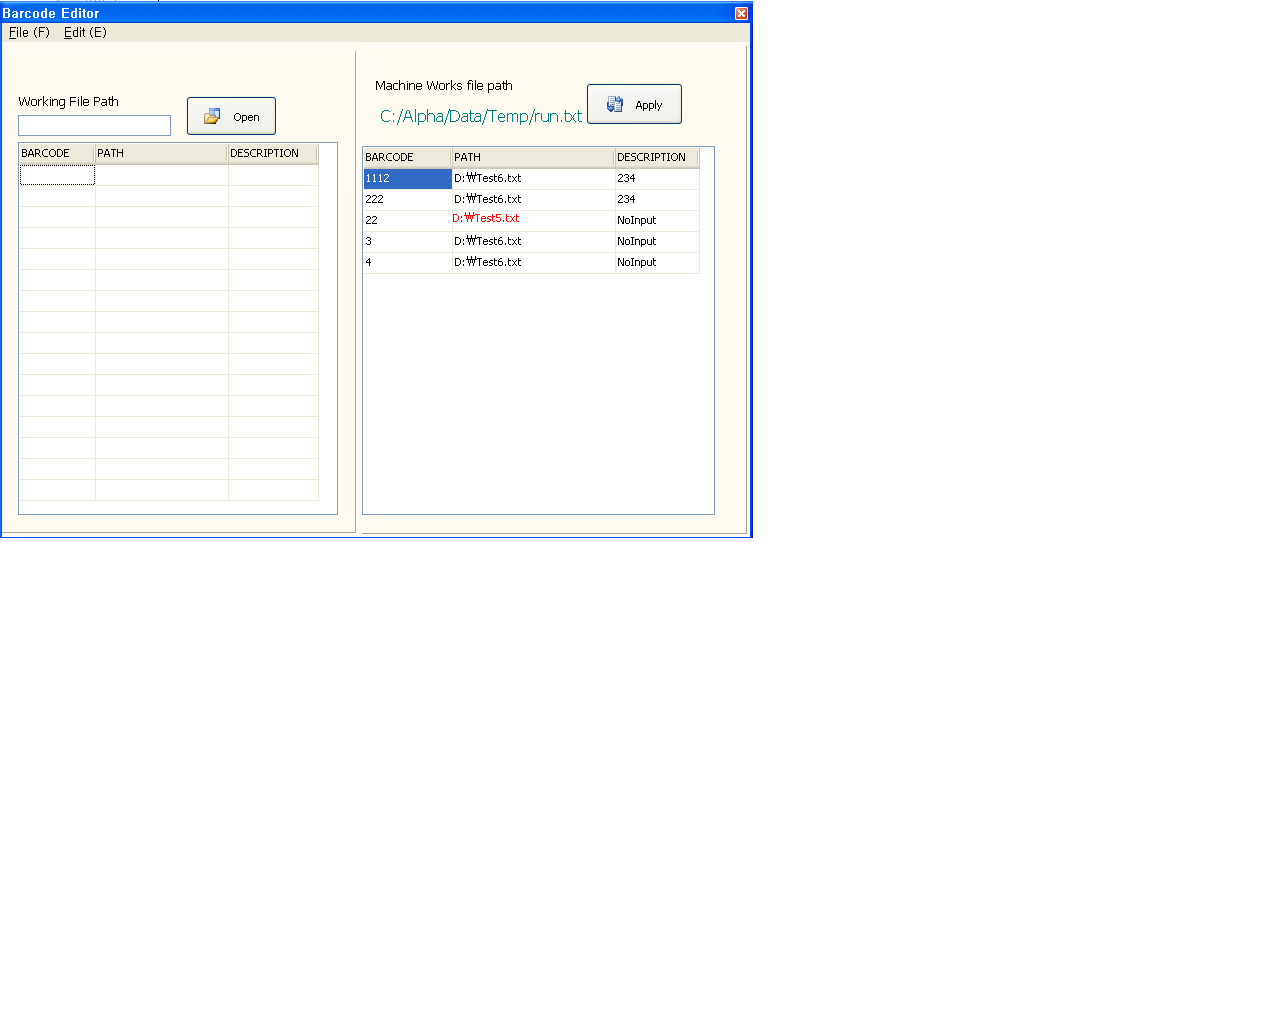Click right table BARCODE column header
Screen dimensions: 1280x1024
tap(407, 157)
